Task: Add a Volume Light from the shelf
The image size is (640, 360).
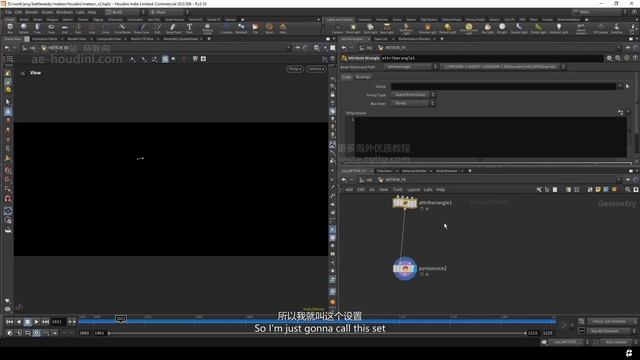Action: [x=427, y=28]
